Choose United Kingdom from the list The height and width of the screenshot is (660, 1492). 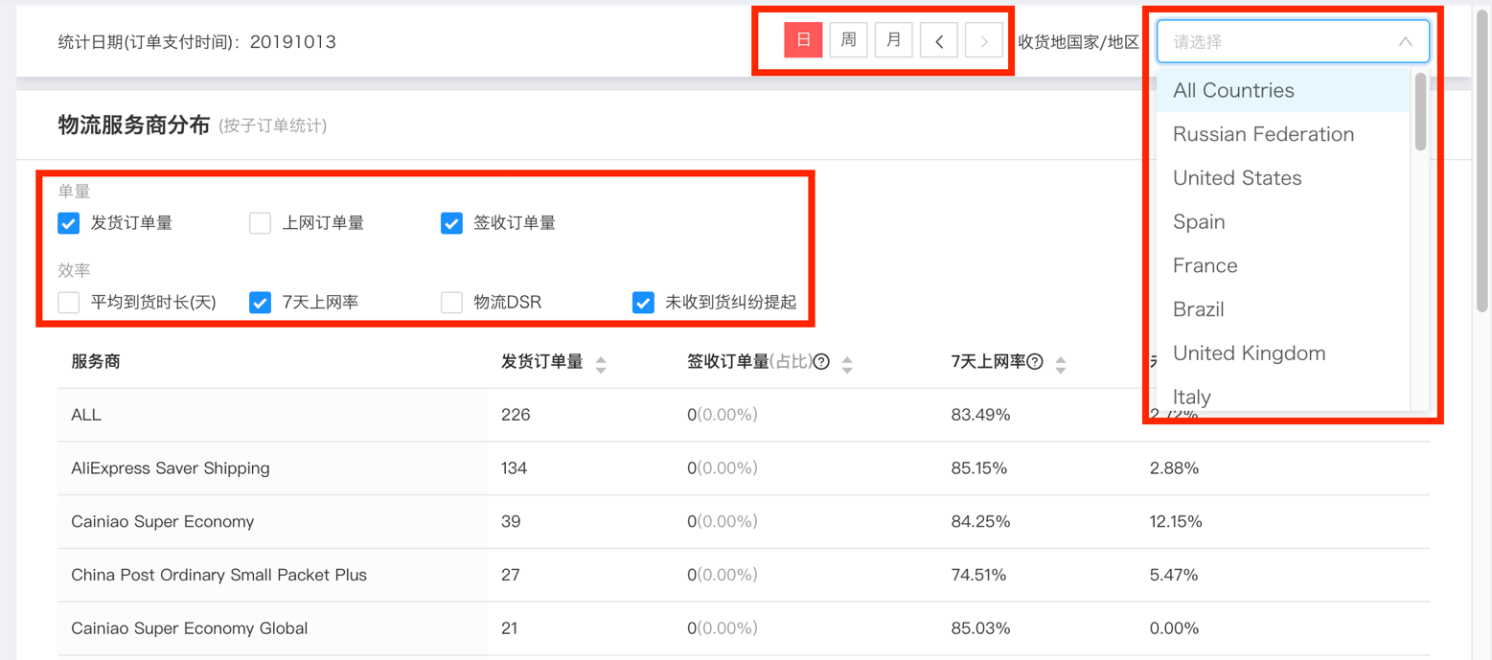1284,354
